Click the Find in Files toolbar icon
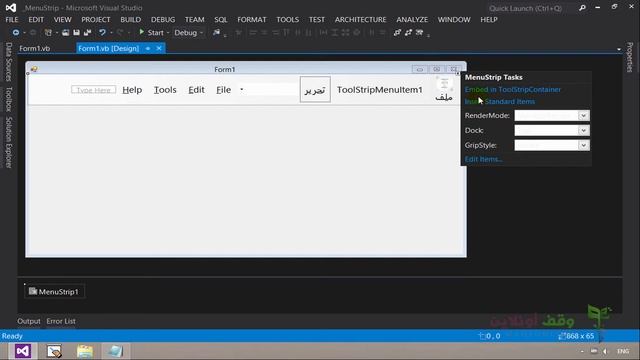Screen dimensions: 640x360 pos(216,33)
